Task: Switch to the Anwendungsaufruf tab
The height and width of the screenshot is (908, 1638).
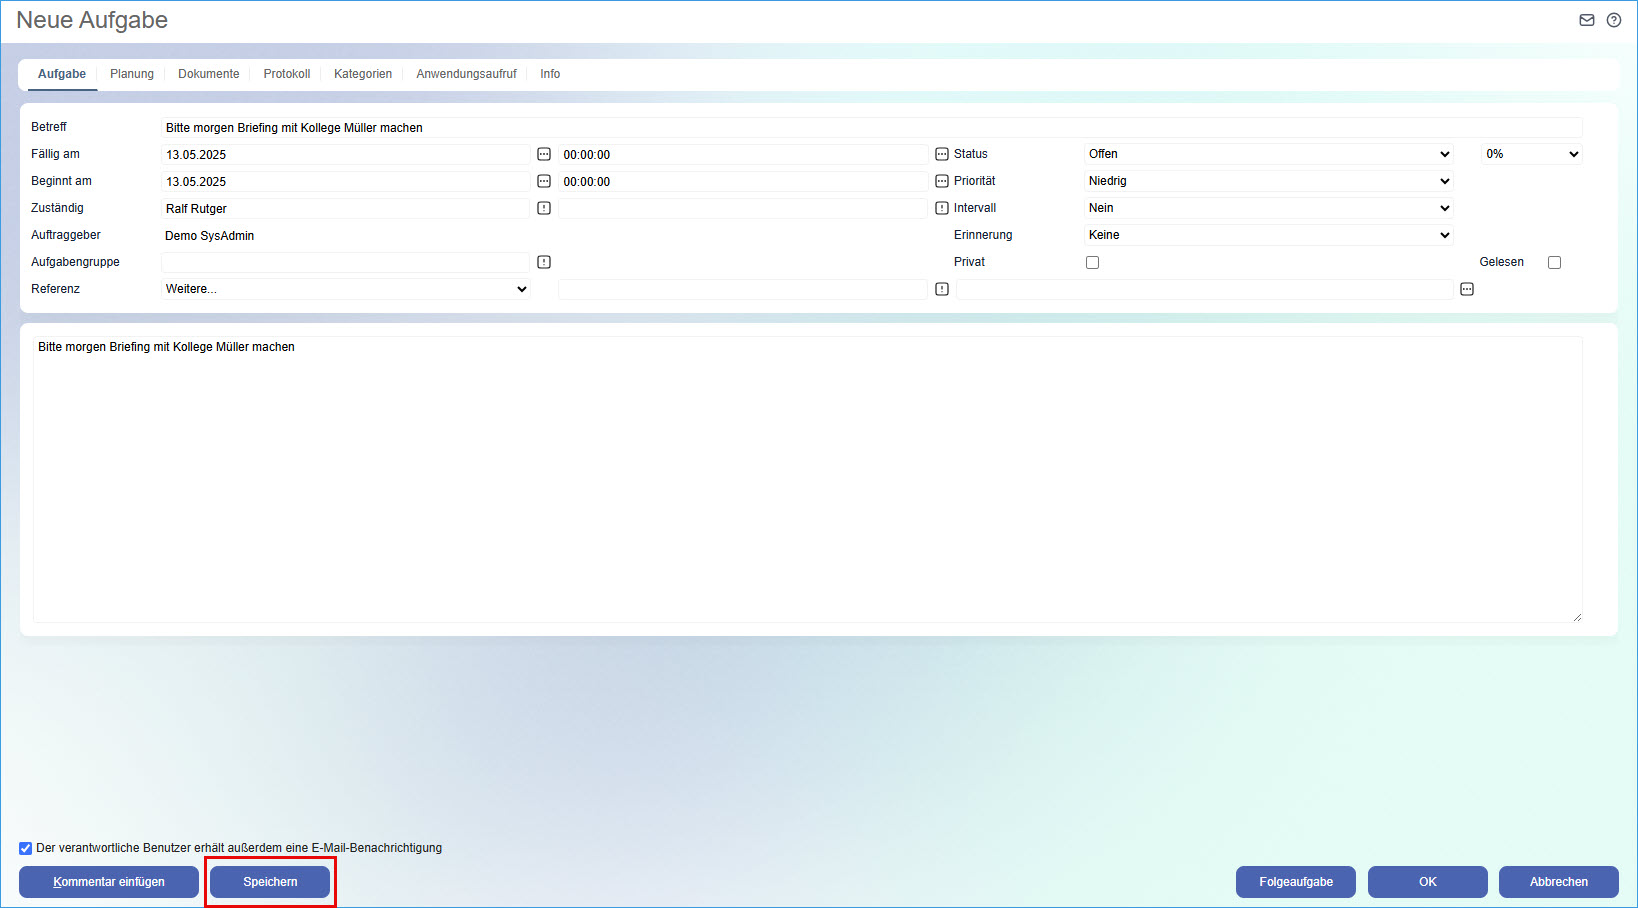Action: [466, 74]
